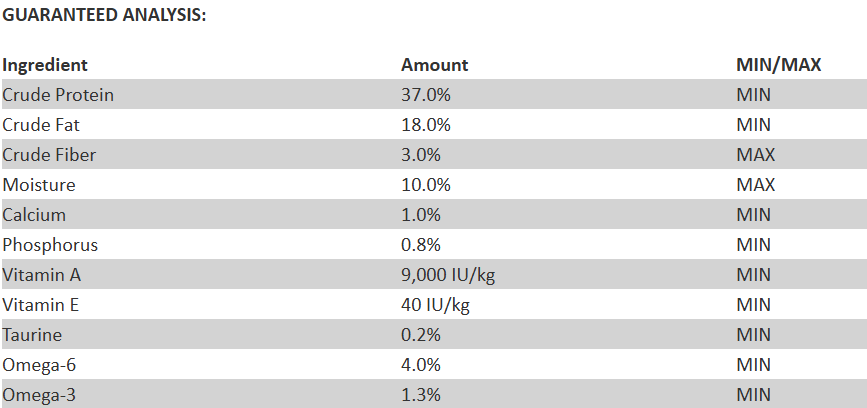Select the Moisture ingredient cell
The width and height of the screenshot is (867, 408).
click(x=39, y=185)
